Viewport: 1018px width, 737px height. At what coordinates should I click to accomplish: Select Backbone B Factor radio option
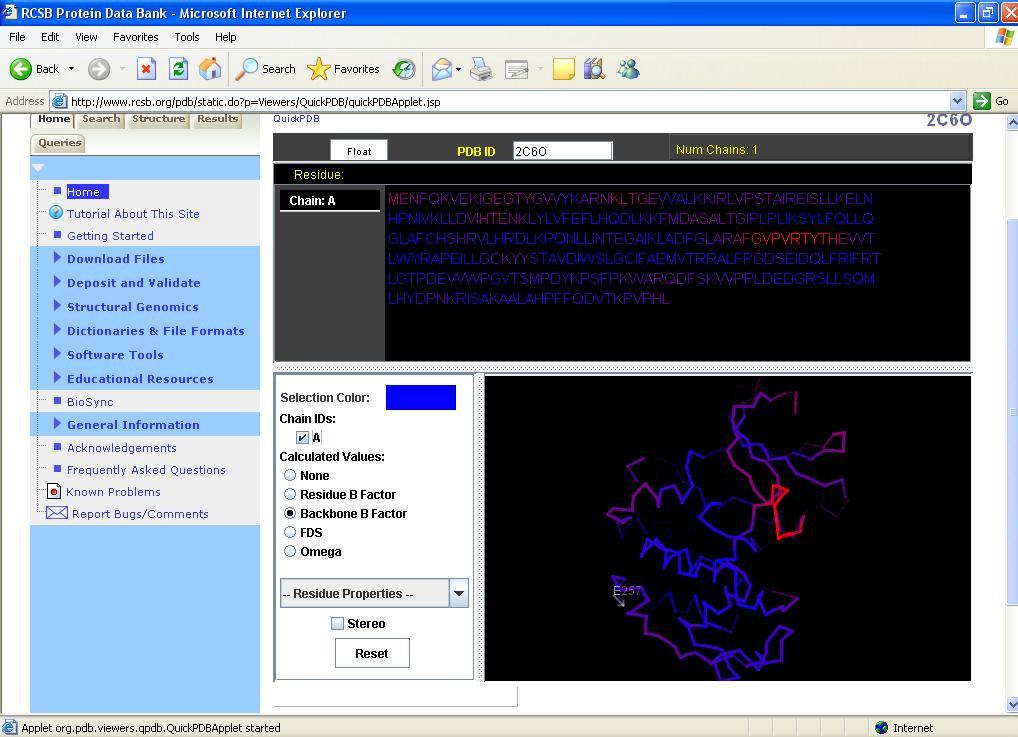coord(290,513)
